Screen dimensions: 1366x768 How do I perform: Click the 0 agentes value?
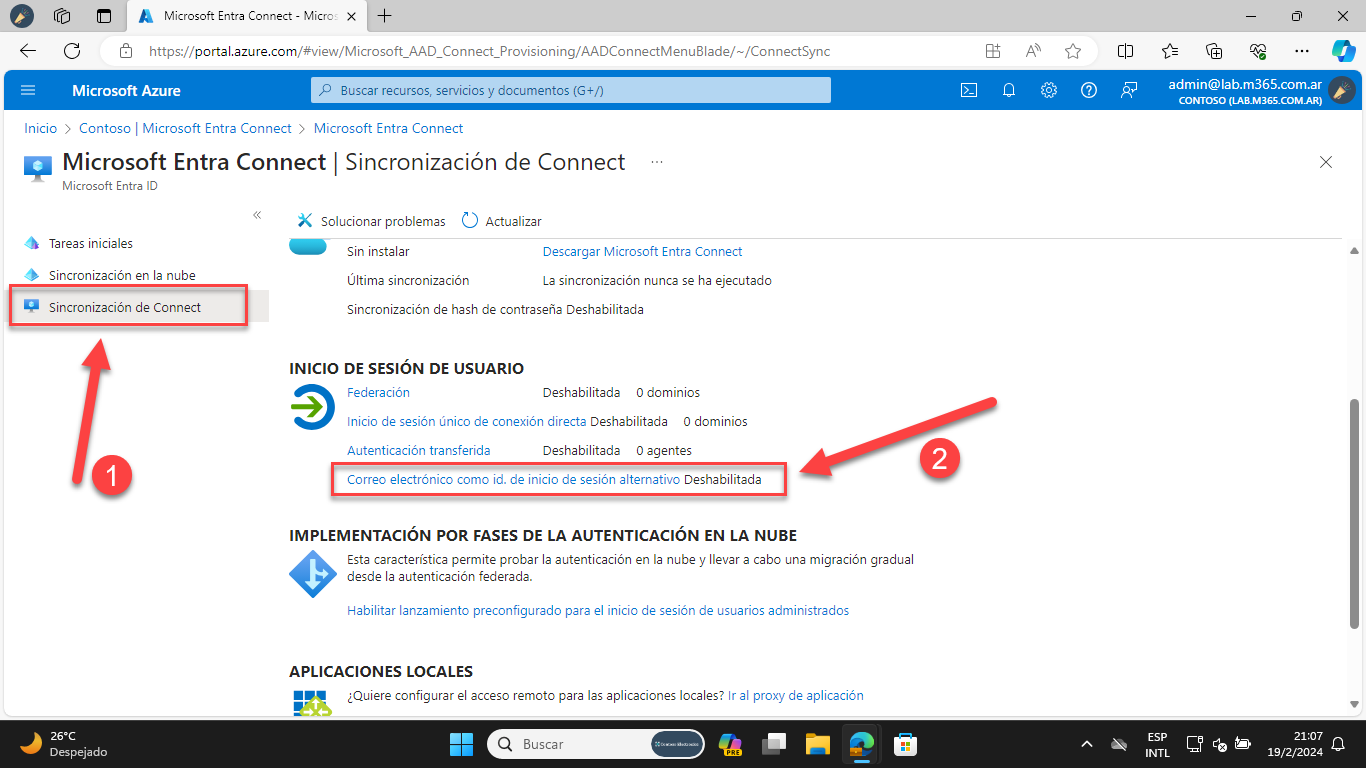pyautogui.click(x=664, y=450)
